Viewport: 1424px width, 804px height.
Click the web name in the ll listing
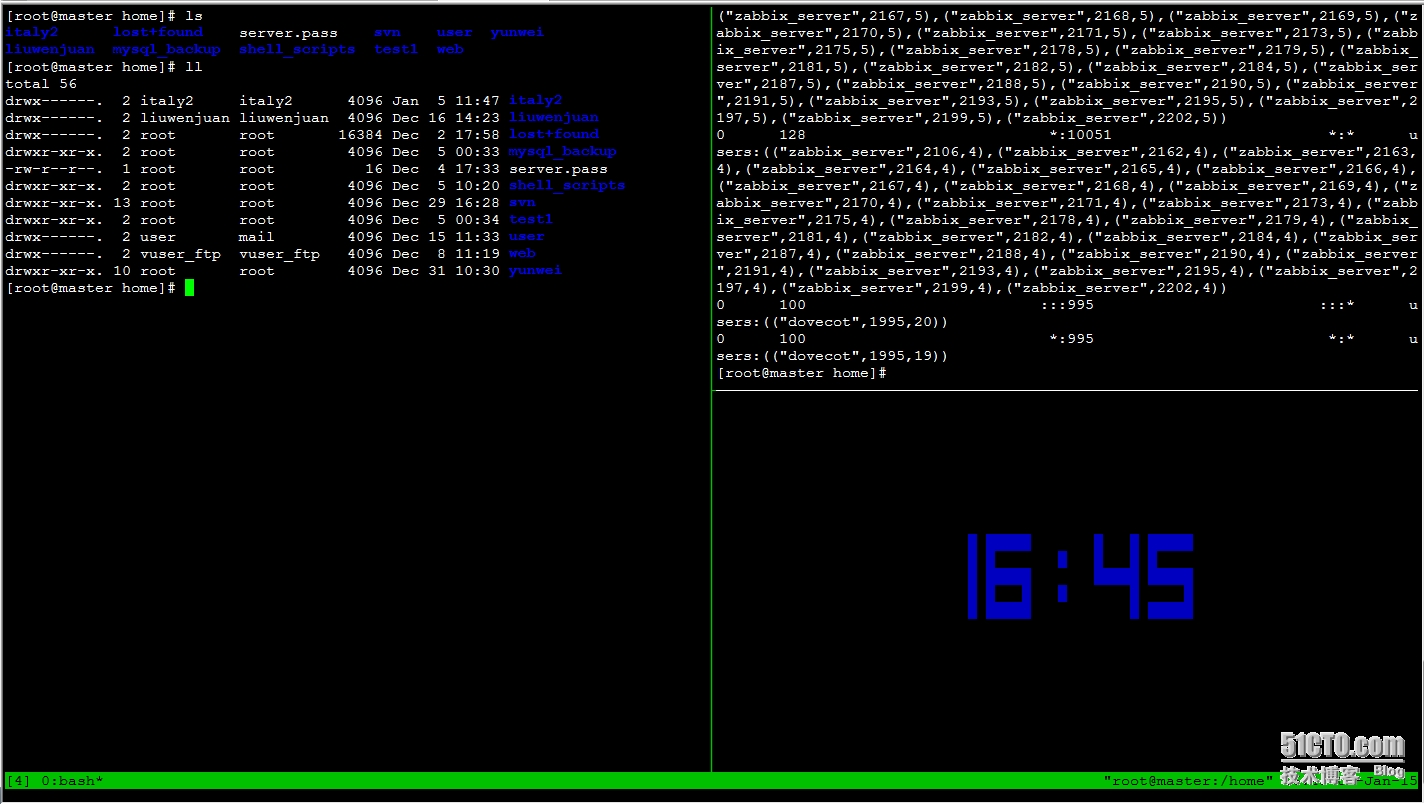click(522, 253)
